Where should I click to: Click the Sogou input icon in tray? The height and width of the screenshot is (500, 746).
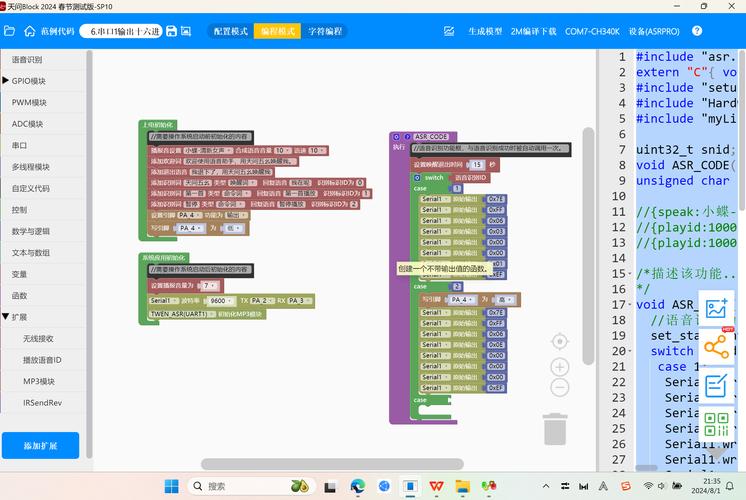coord(626,486)
